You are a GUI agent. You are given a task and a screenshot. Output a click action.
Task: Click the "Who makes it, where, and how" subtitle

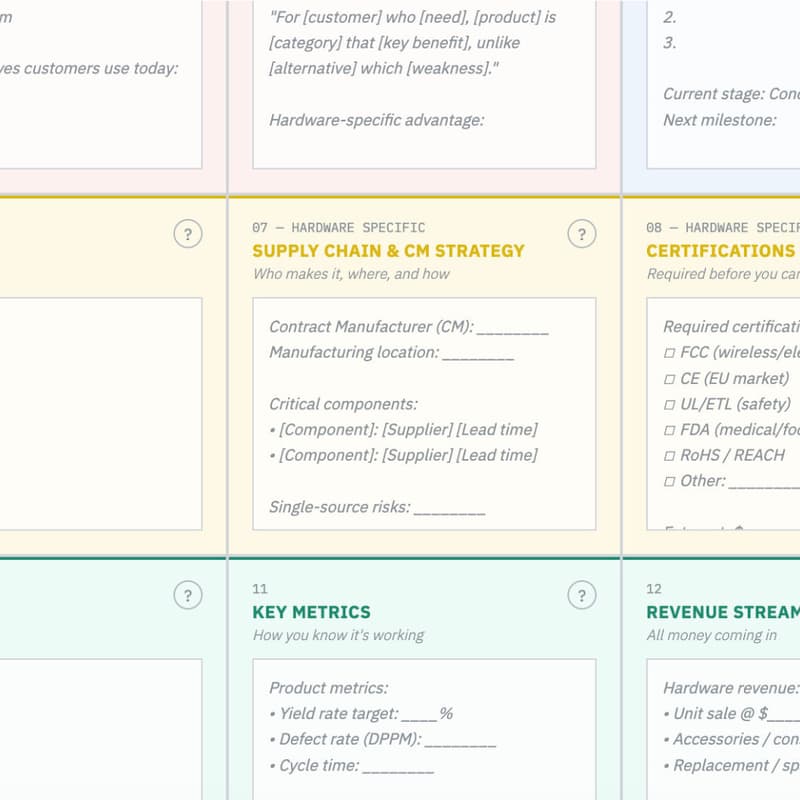(351, 274)
